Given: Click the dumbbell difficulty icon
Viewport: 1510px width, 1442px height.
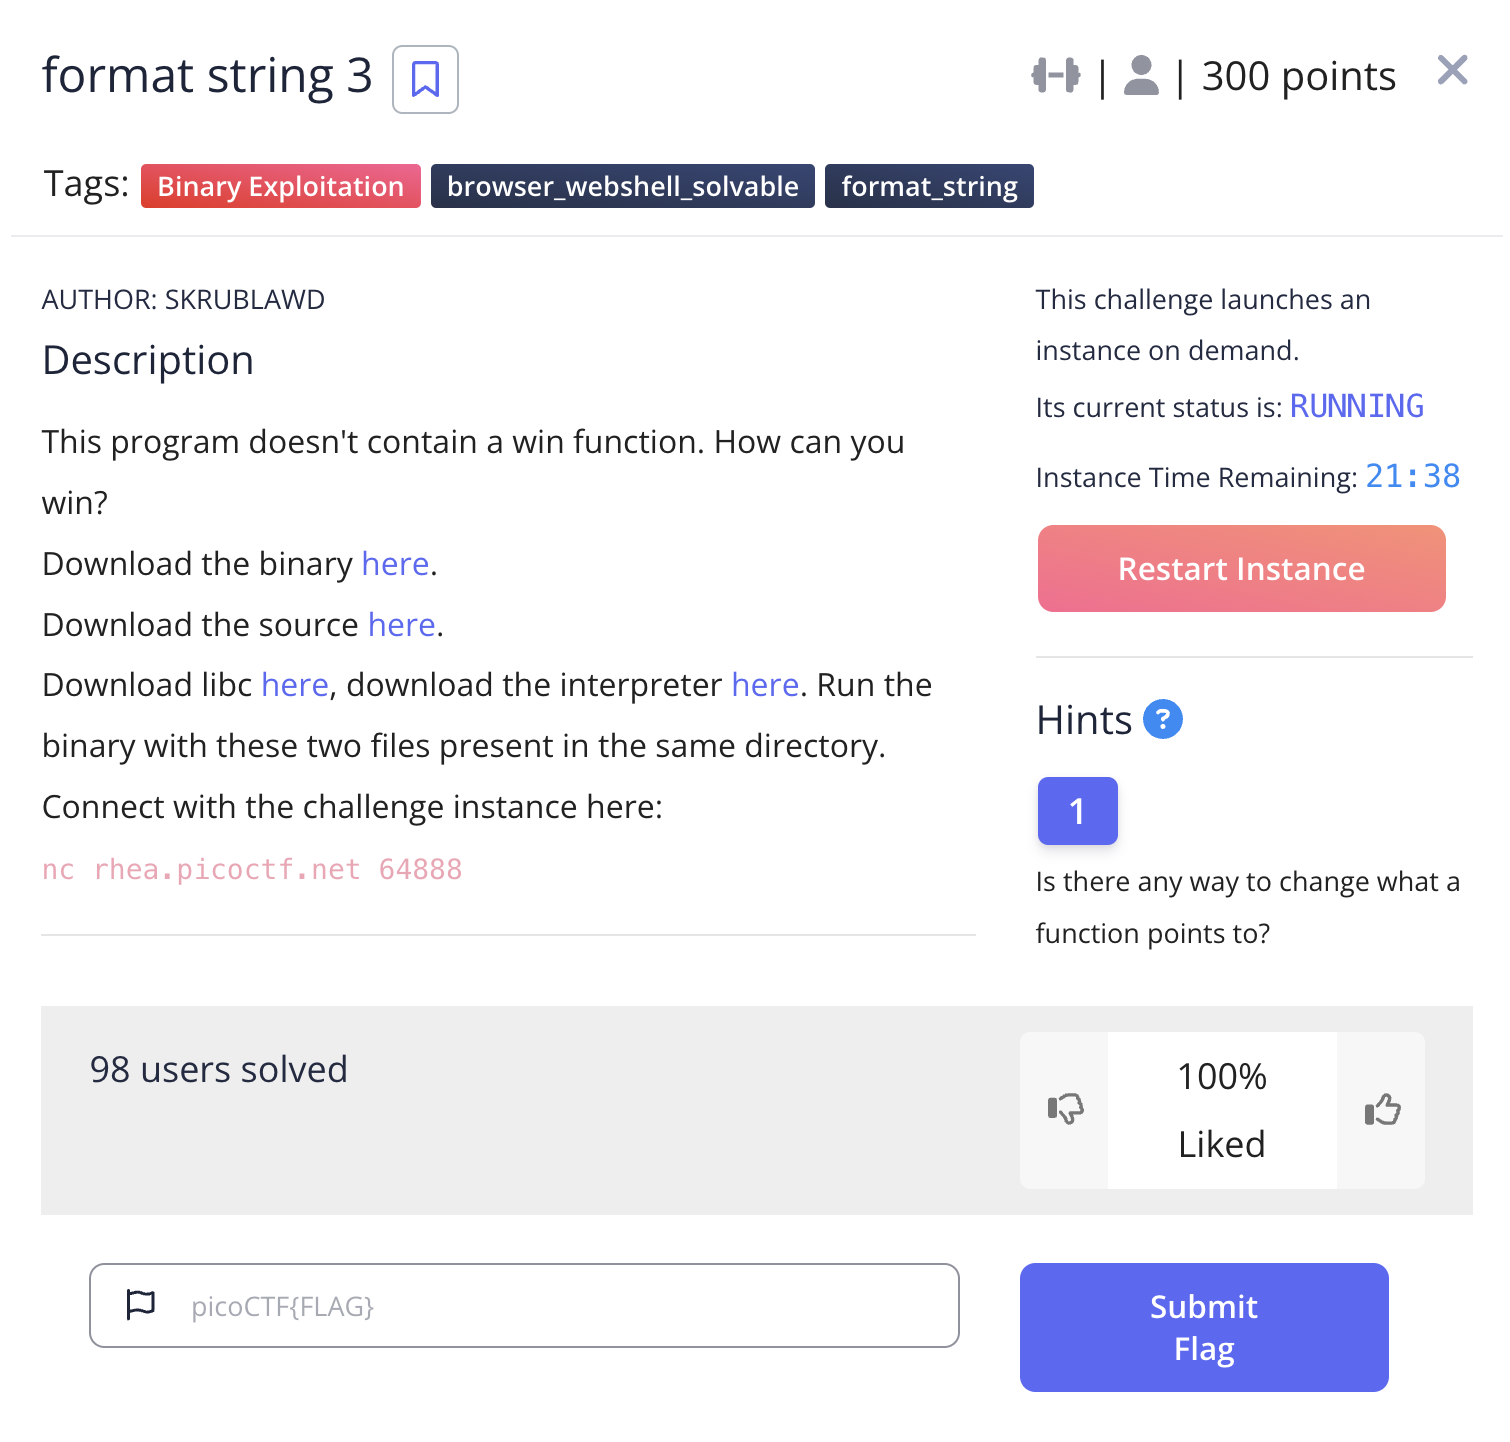Looking at the screenshot, I should pos(1056,76).
